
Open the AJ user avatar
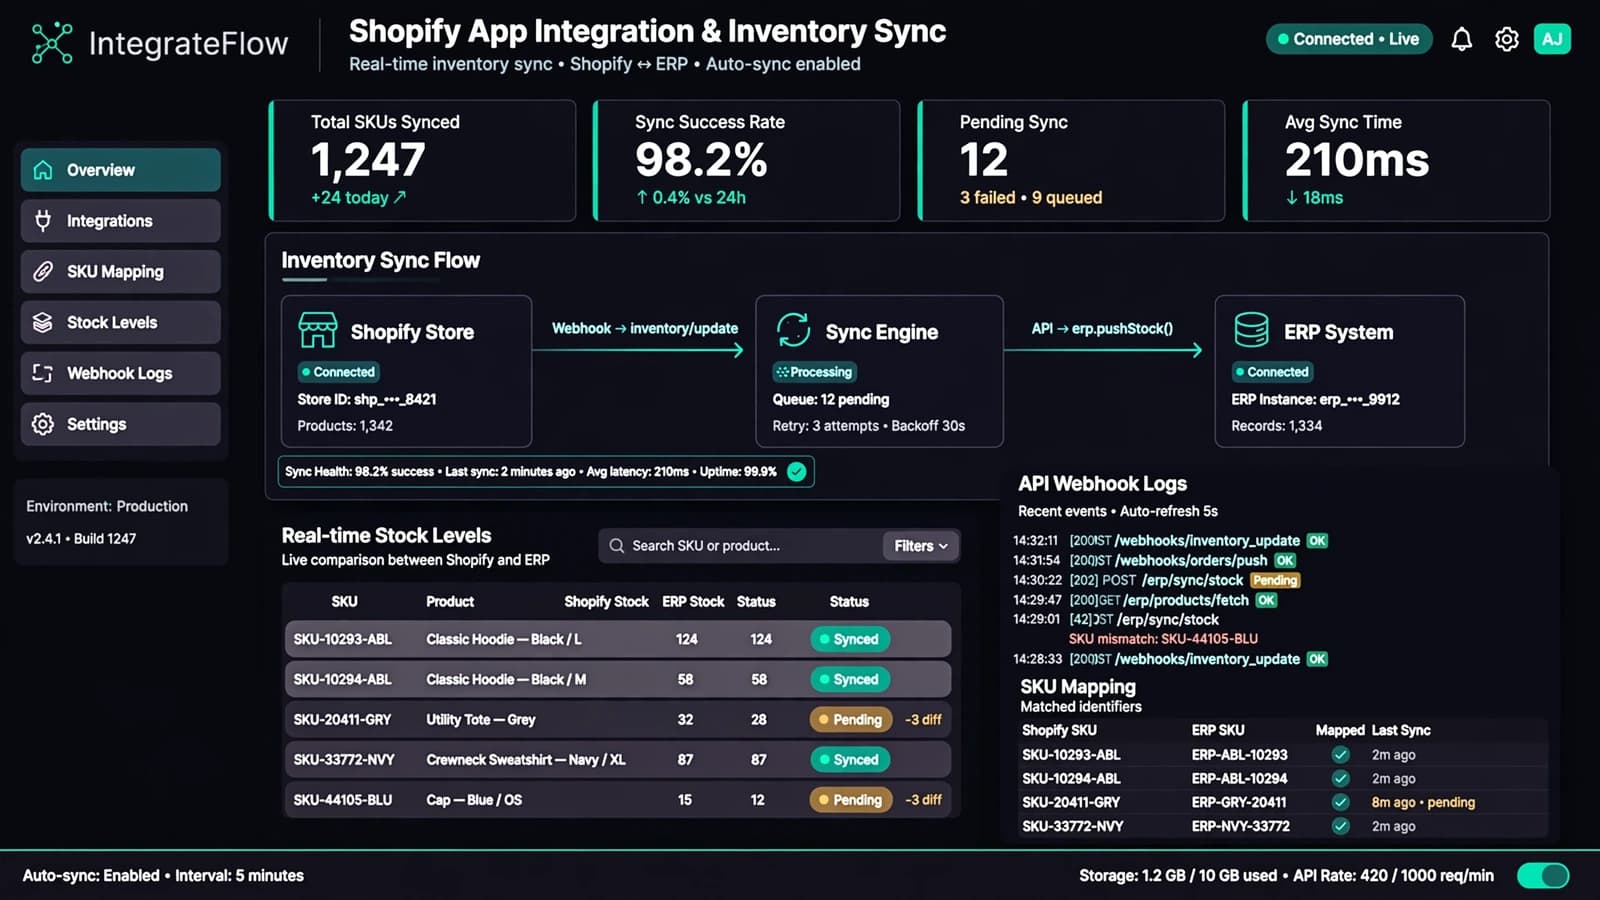1552,39
